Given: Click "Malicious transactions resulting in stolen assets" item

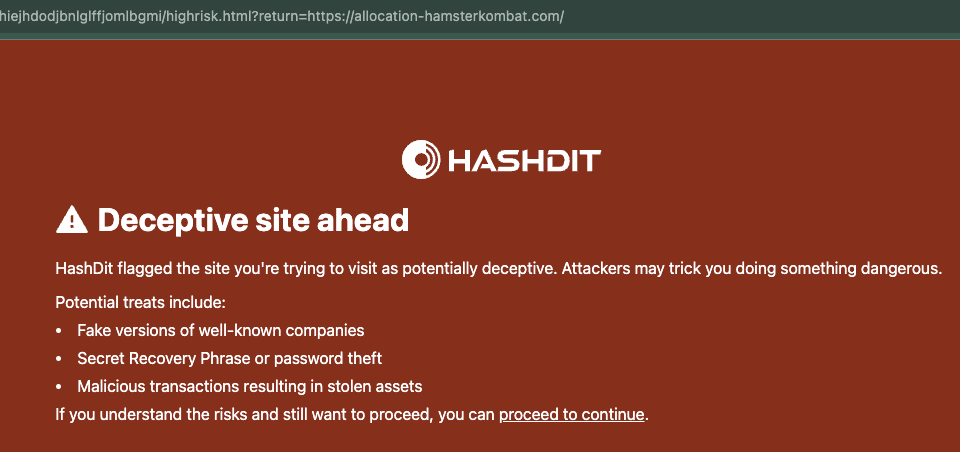Looking at the screenshot, I should click(x=250, y=386).
